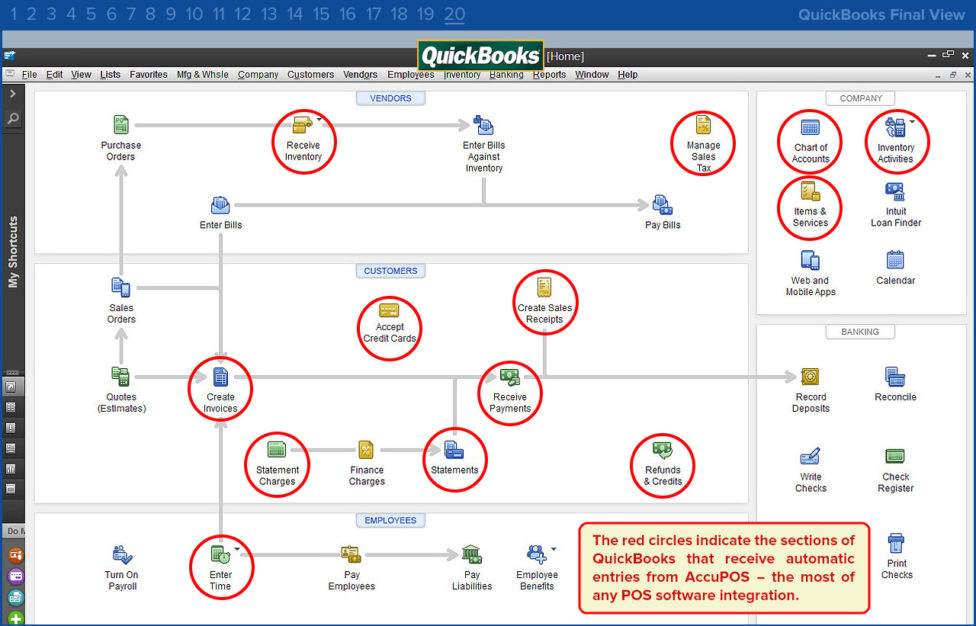
Task: Open the File menu
Action: point(29,75)
